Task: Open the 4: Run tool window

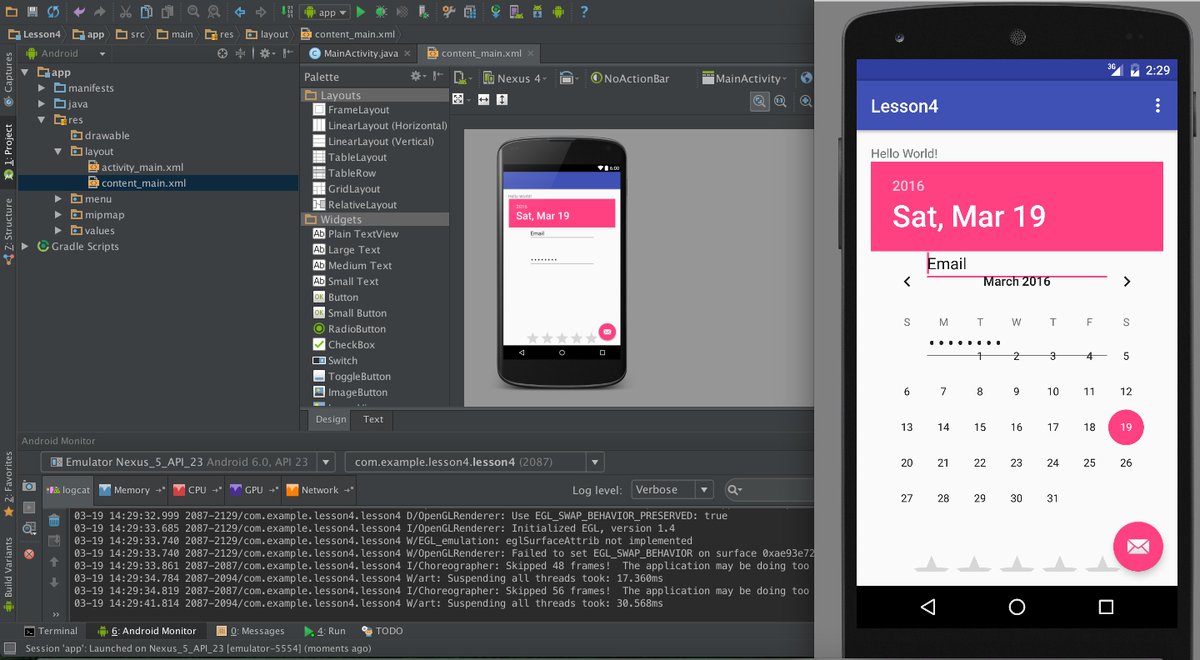Action: 324,631
